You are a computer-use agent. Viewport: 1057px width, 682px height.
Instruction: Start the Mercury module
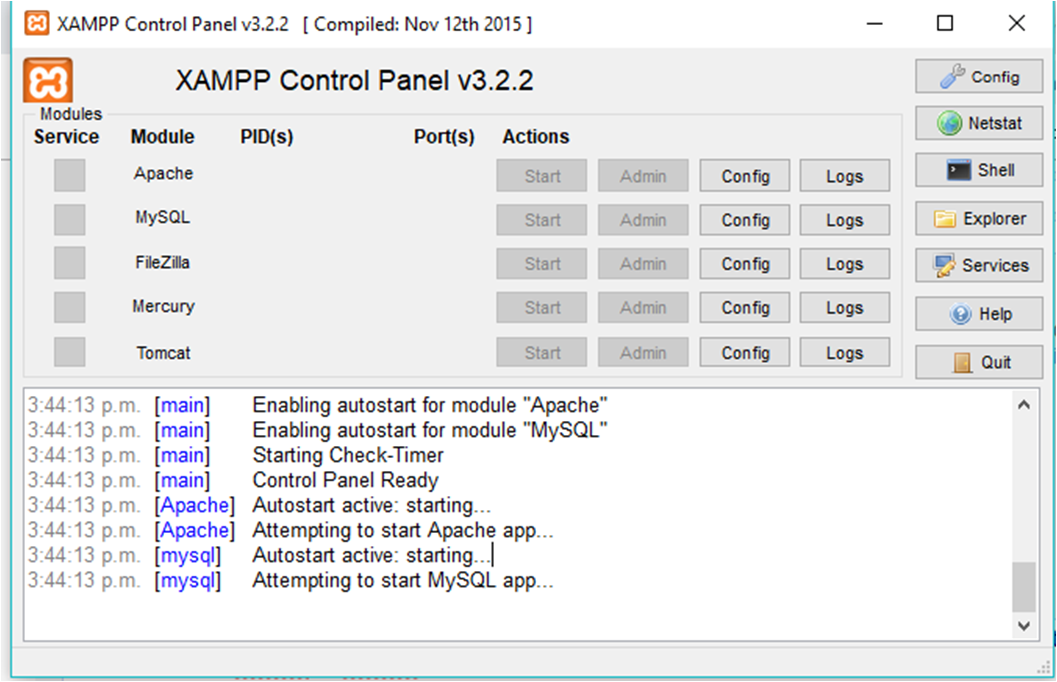pos(542,307)
